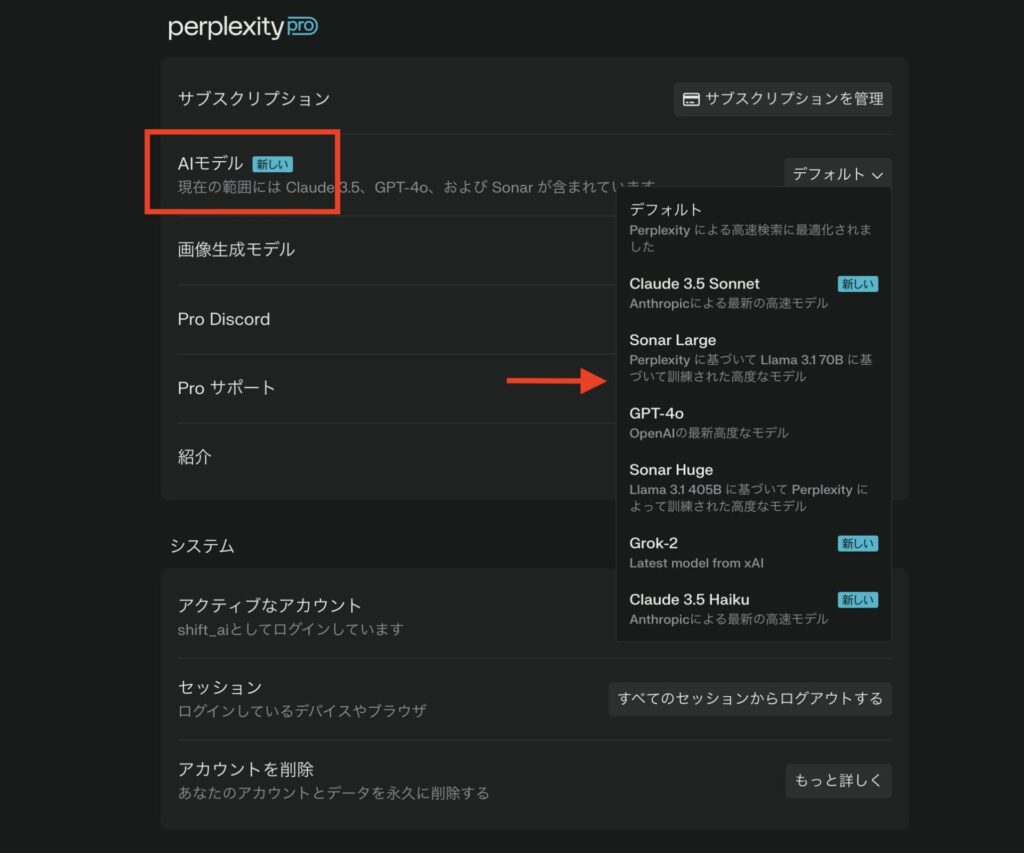Click すべてのセッションからログアウトする button
This screenshot has width=1024, height=853.
[x=750, y=699]
